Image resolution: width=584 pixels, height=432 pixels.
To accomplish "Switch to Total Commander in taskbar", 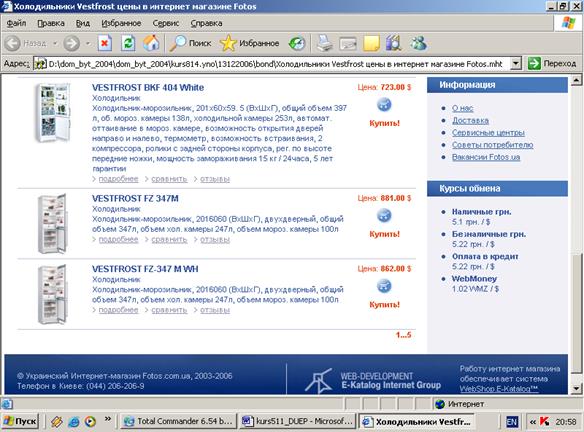I will (x=178, y=421).
